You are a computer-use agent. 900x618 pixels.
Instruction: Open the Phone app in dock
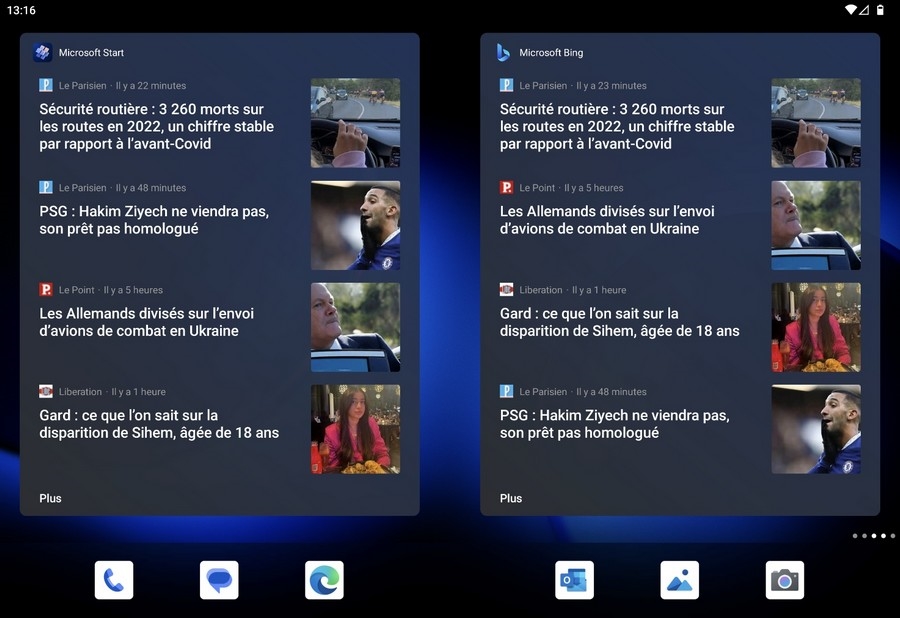point(114,580)
